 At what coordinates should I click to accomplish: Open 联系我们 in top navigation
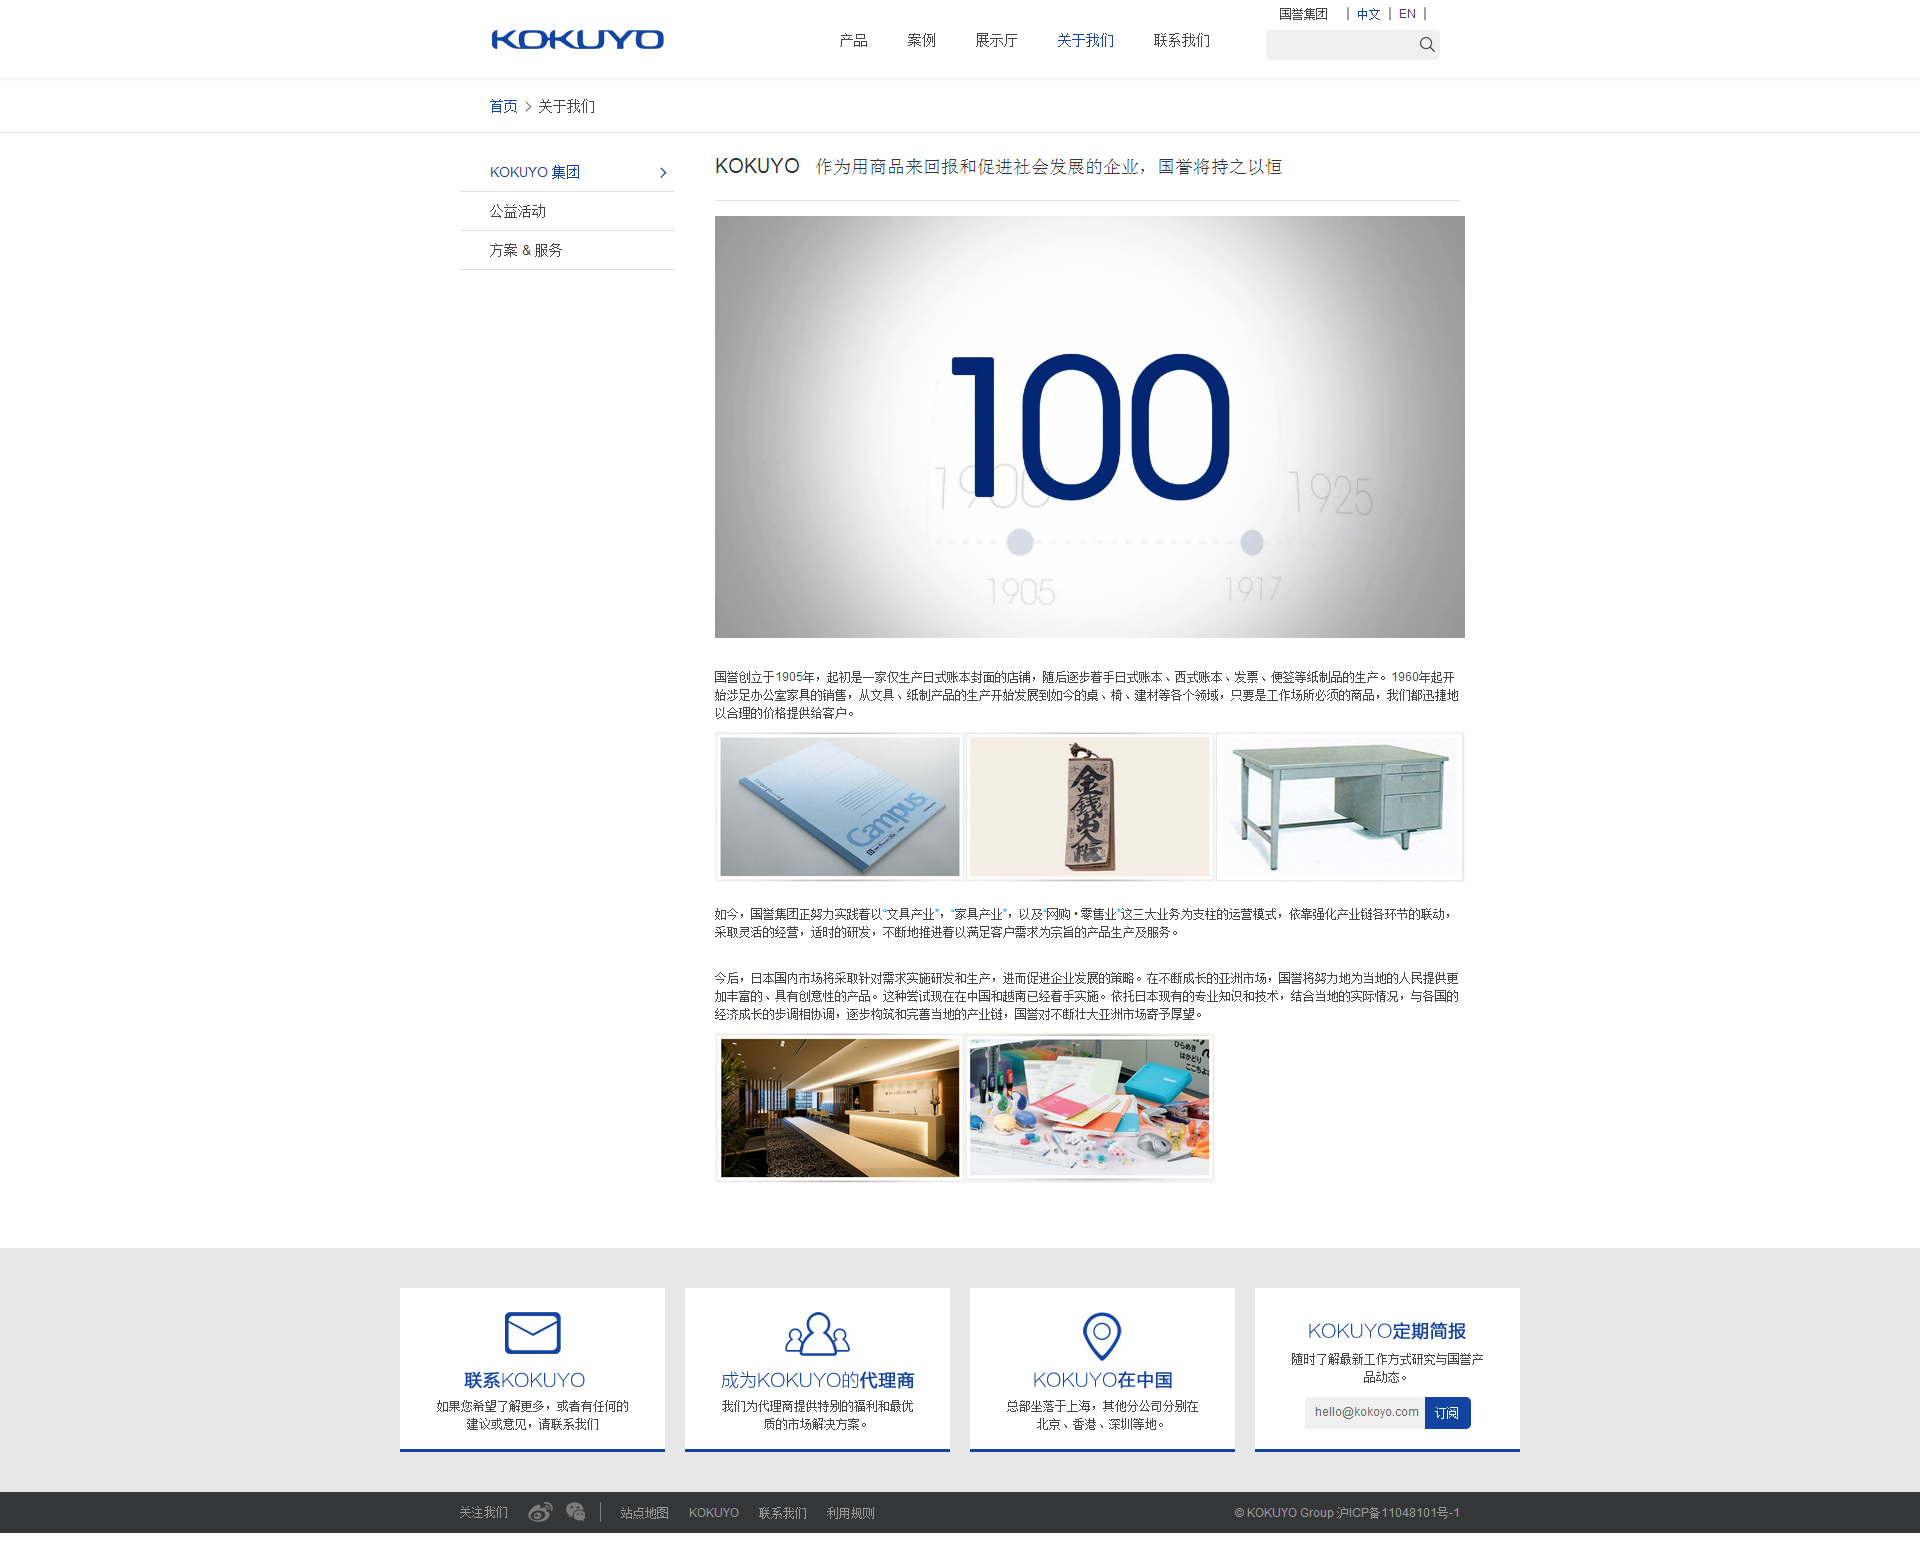1181,40
